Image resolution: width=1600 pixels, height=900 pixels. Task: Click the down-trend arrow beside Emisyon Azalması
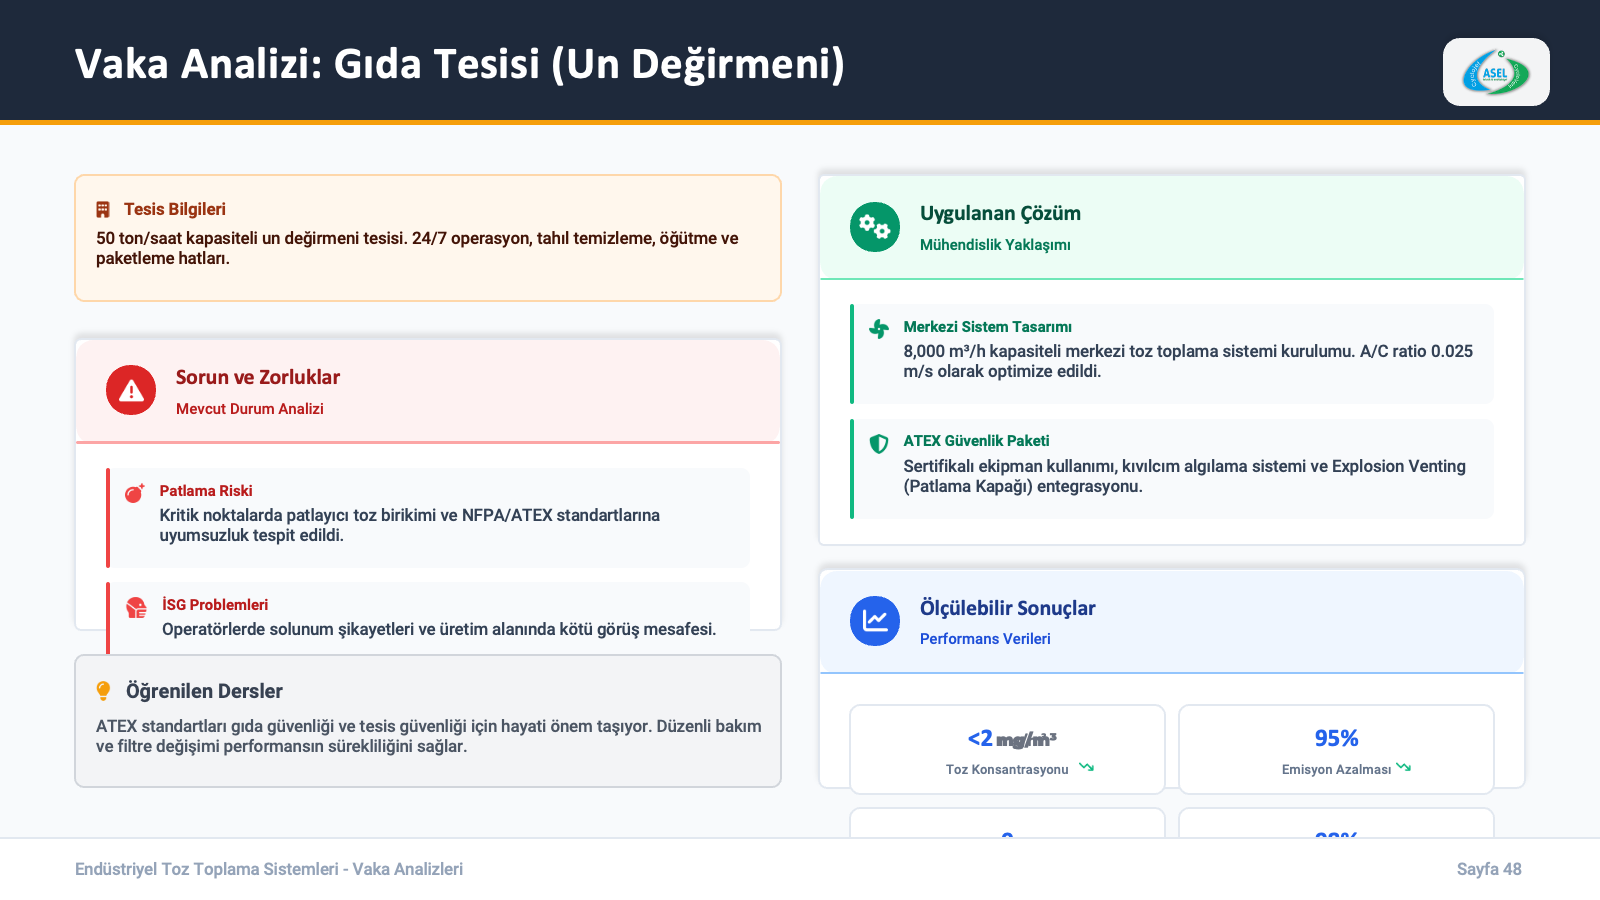click(1404, 768)
